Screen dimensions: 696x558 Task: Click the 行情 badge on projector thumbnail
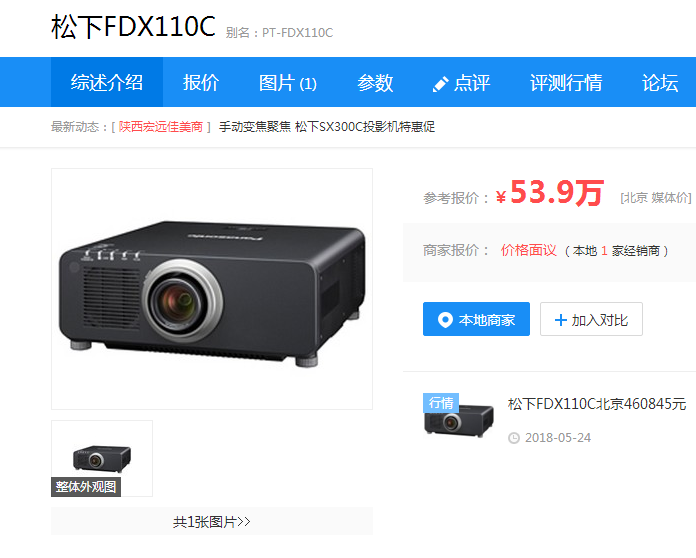(441, 403)
